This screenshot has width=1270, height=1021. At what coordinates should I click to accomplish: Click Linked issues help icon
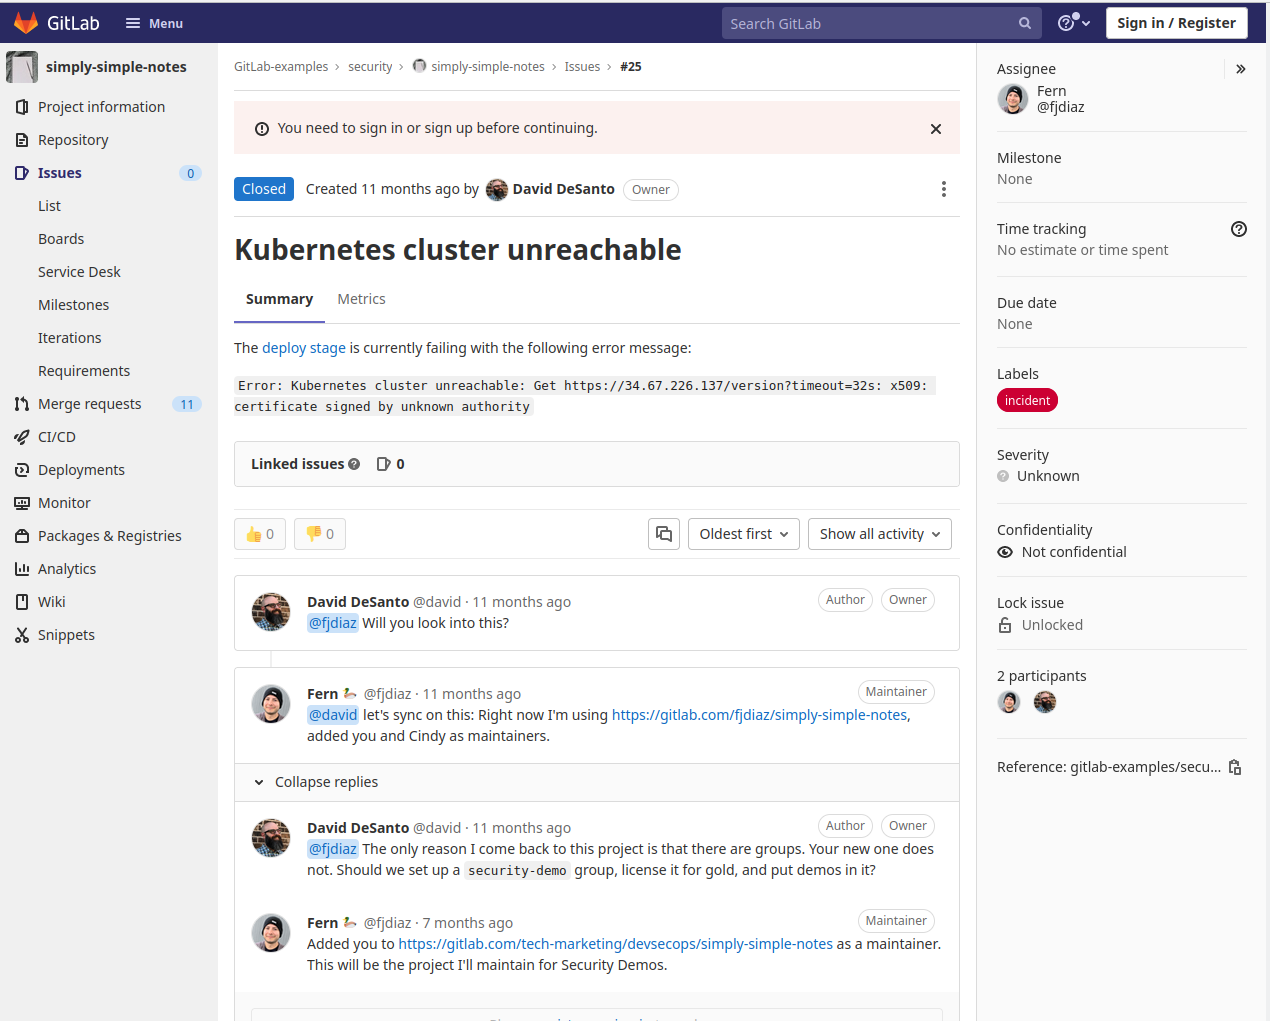click(354, 464)
